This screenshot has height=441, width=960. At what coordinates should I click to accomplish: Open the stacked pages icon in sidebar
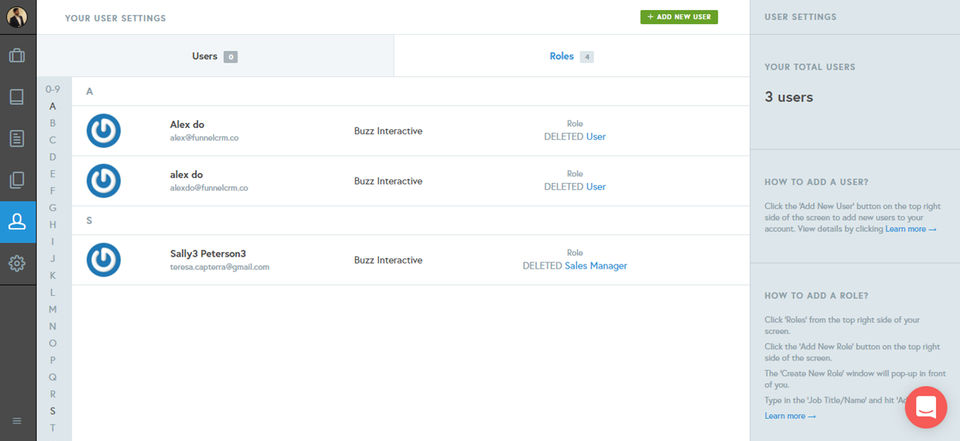point(18,180)
